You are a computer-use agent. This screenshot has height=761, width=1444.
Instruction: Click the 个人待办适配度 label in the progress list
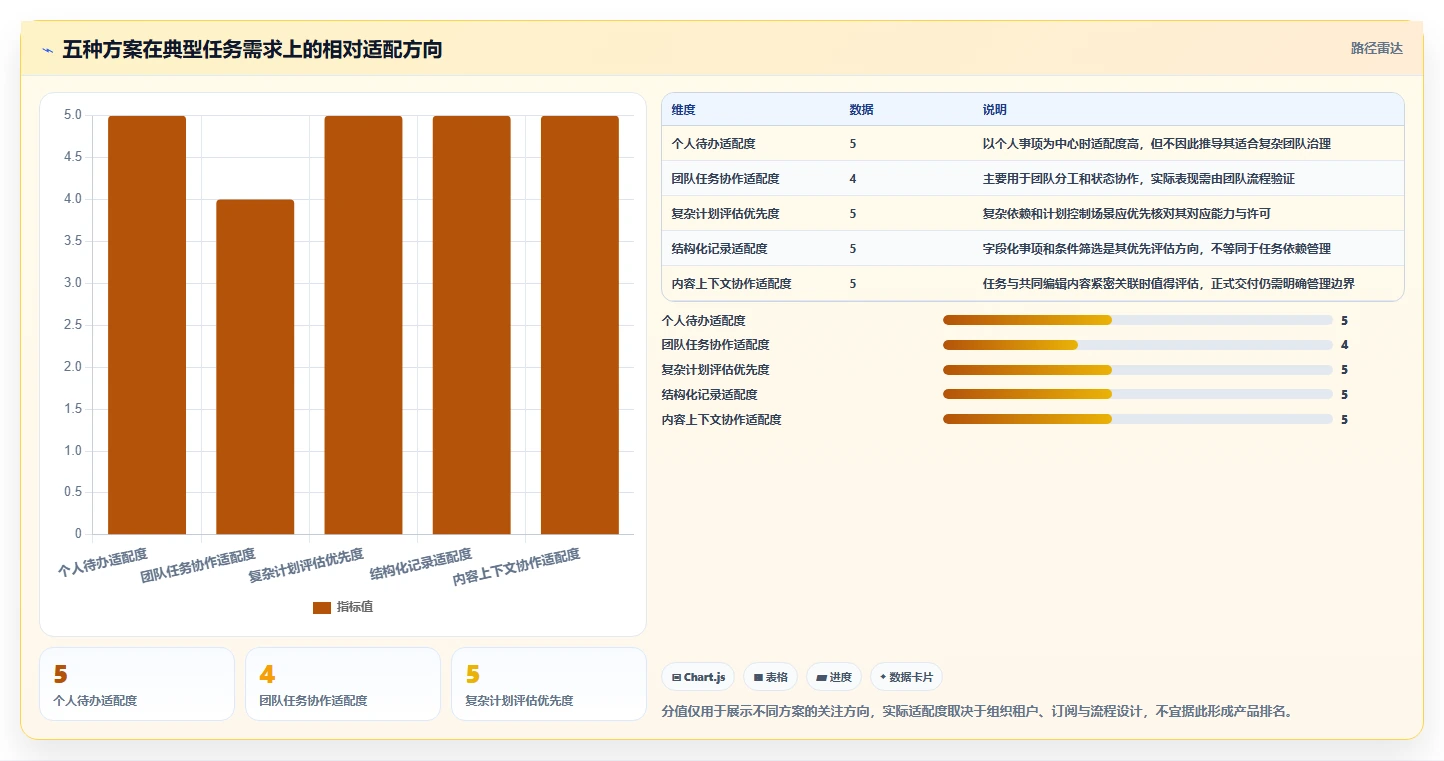point(704,321)
